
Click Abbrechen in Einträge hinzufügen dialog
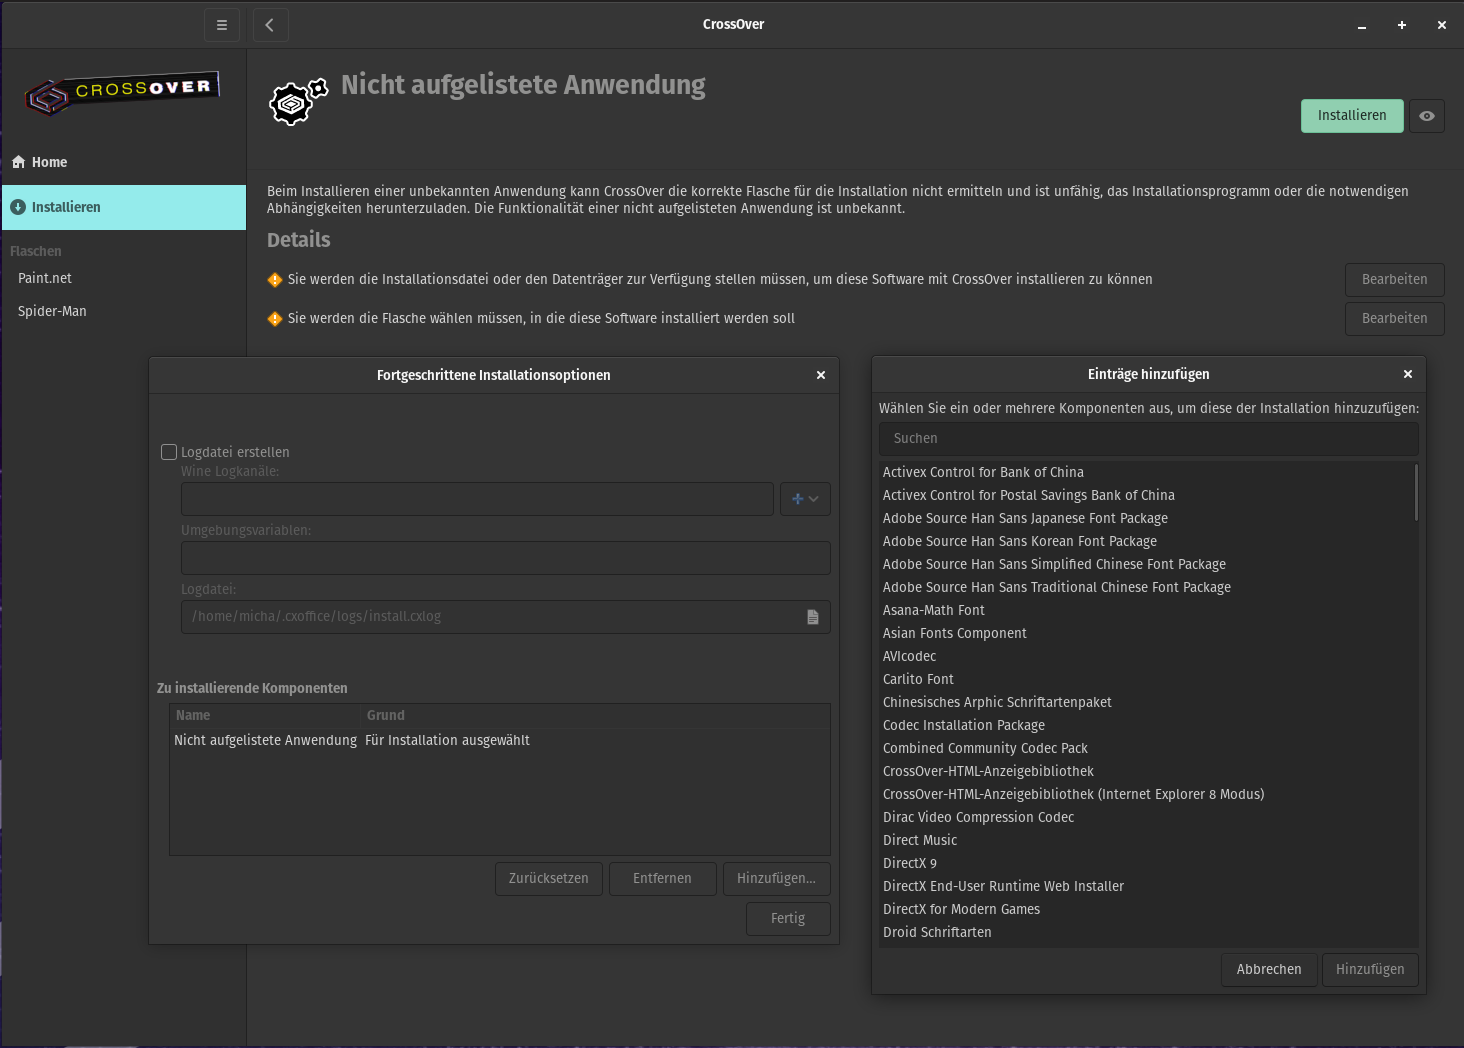click(x=1269, y=970)
